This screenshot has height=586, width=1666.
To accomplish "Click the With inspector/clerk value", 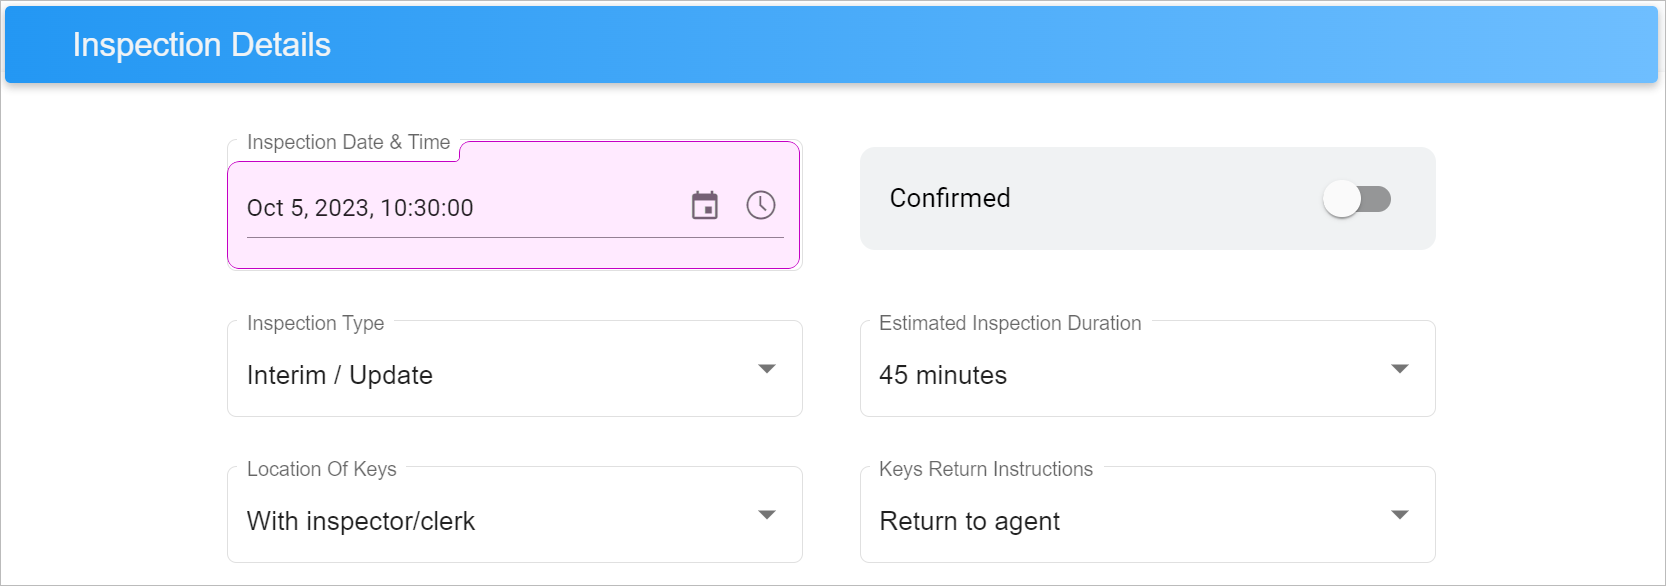I will 361,521.
